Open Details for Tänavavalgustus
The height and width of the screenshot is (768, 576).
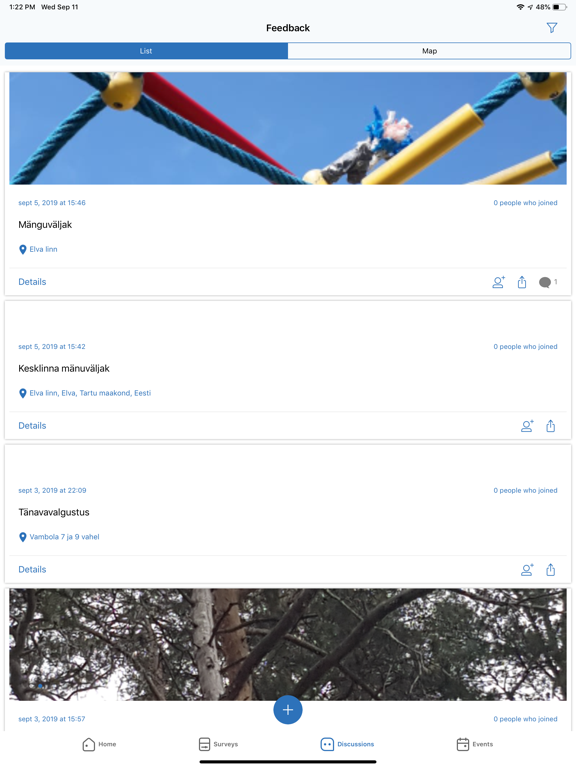pyautogui.click(x=32, y=570)
